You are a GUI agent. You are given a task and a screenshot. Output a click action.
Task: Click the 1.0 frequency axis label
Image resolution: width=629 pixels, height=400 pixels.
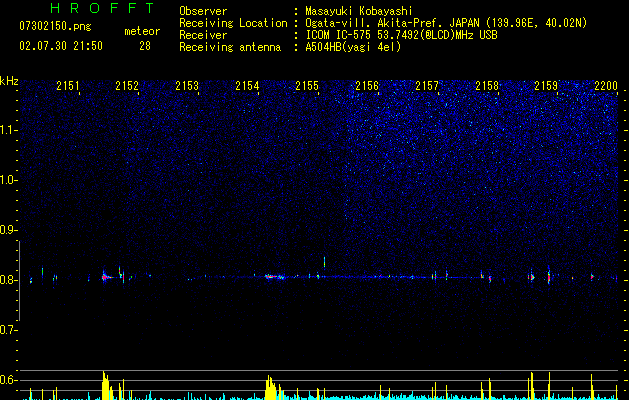coord(8,180)
